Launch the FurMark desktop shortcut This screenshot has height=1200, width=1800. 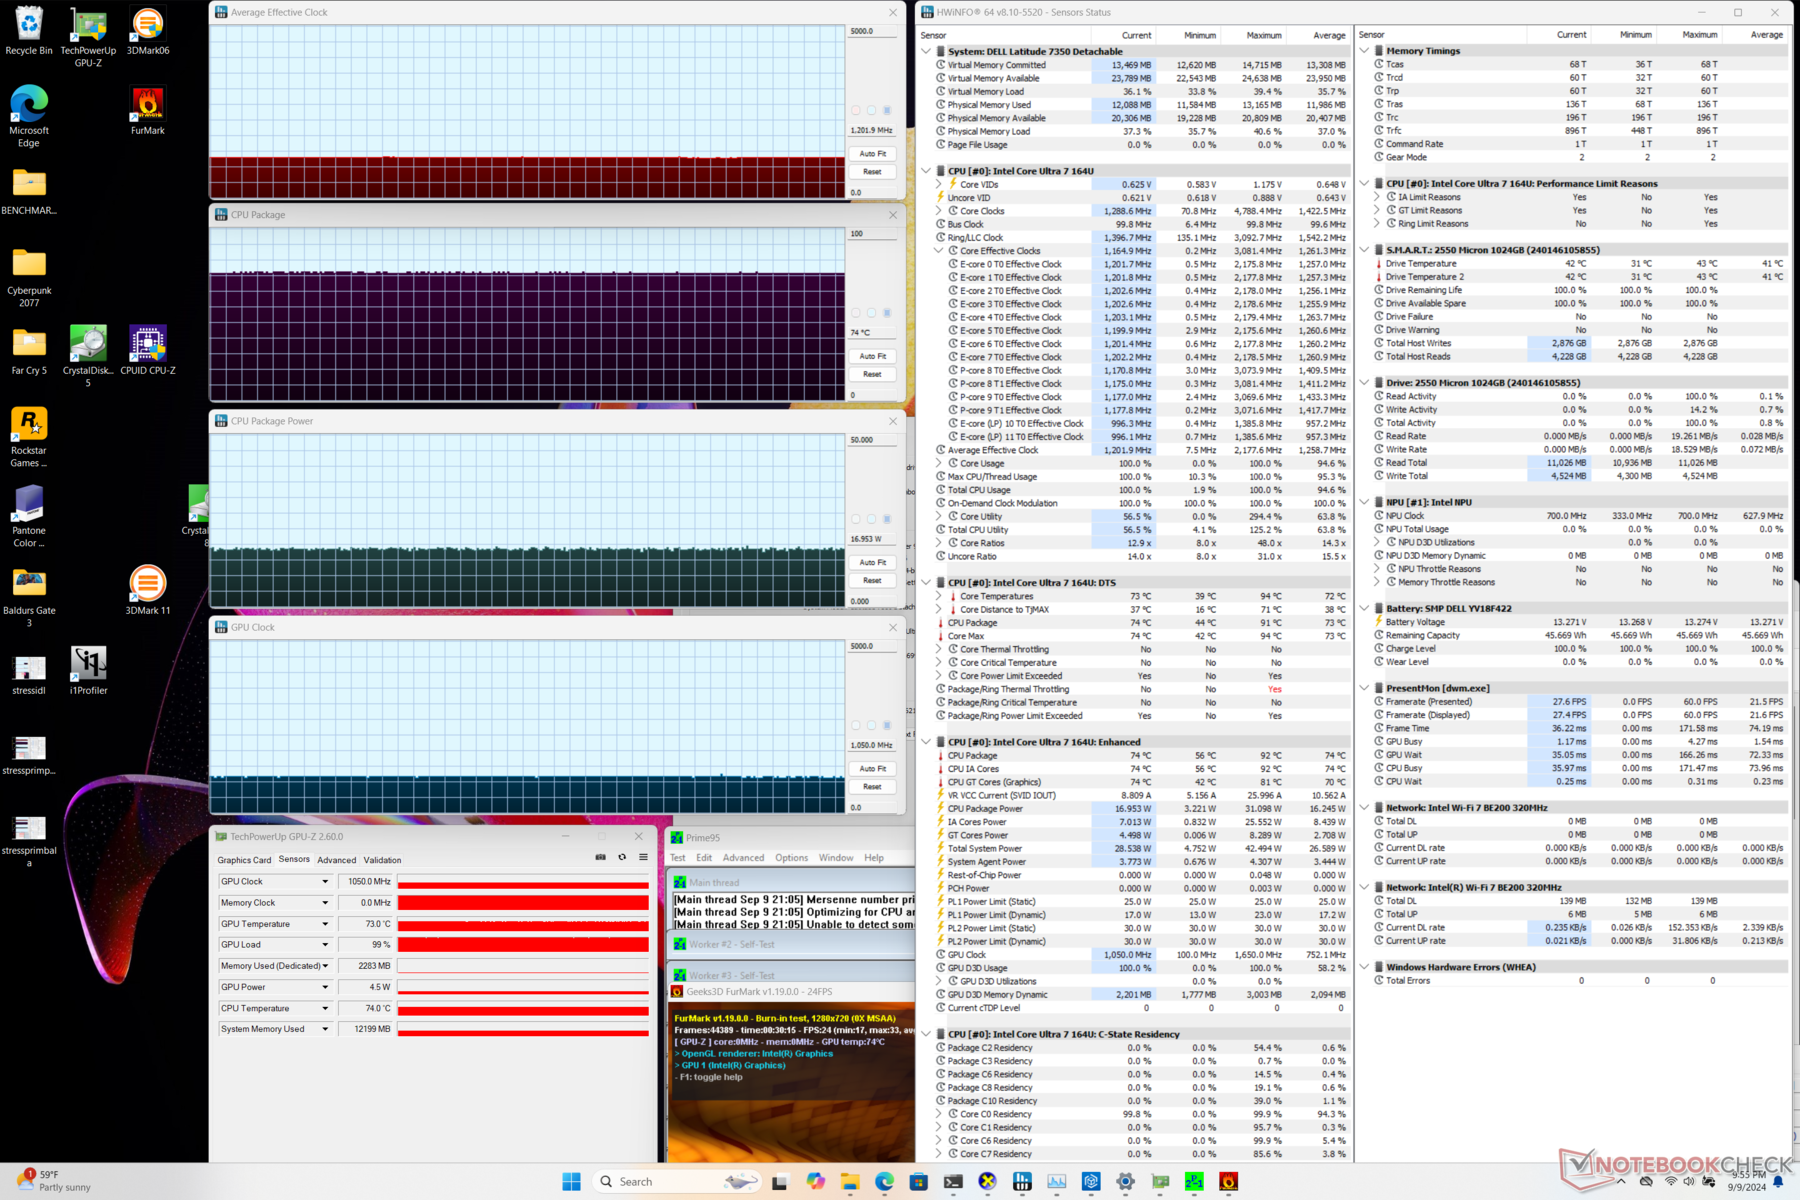click(148, 111)
